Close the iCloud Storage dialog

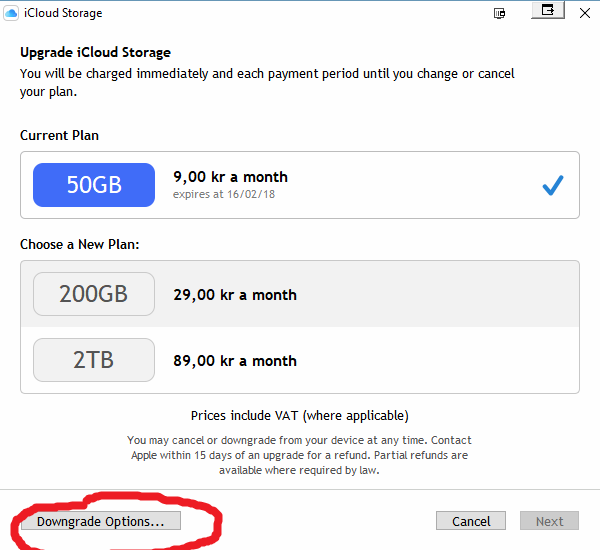pyautogui.click(x=585, y=10)
